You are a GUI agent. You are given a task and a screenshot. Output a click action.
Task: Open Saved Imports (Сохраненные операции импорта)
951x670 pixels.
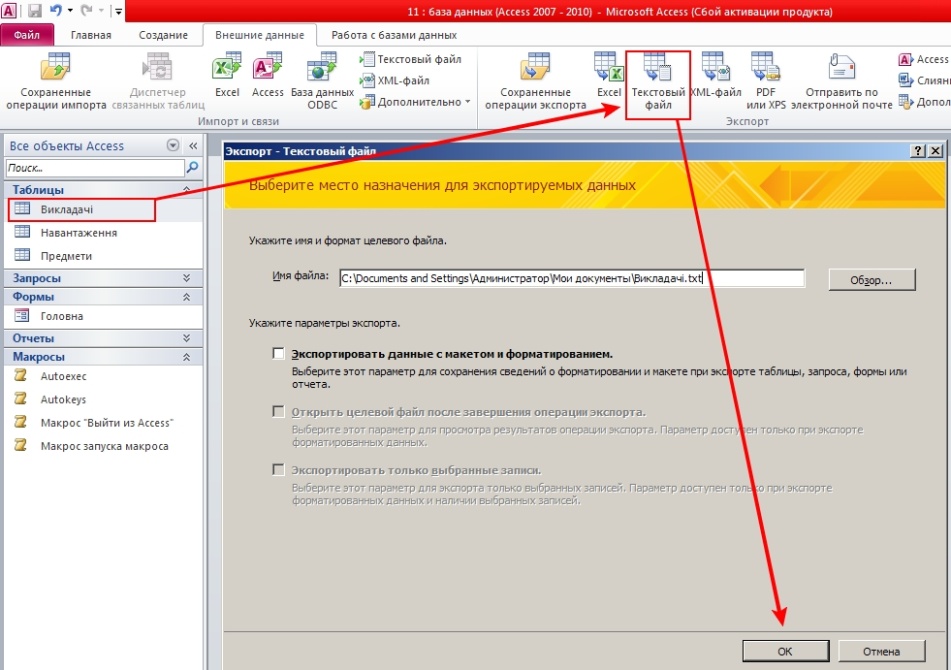pos(56,81)
